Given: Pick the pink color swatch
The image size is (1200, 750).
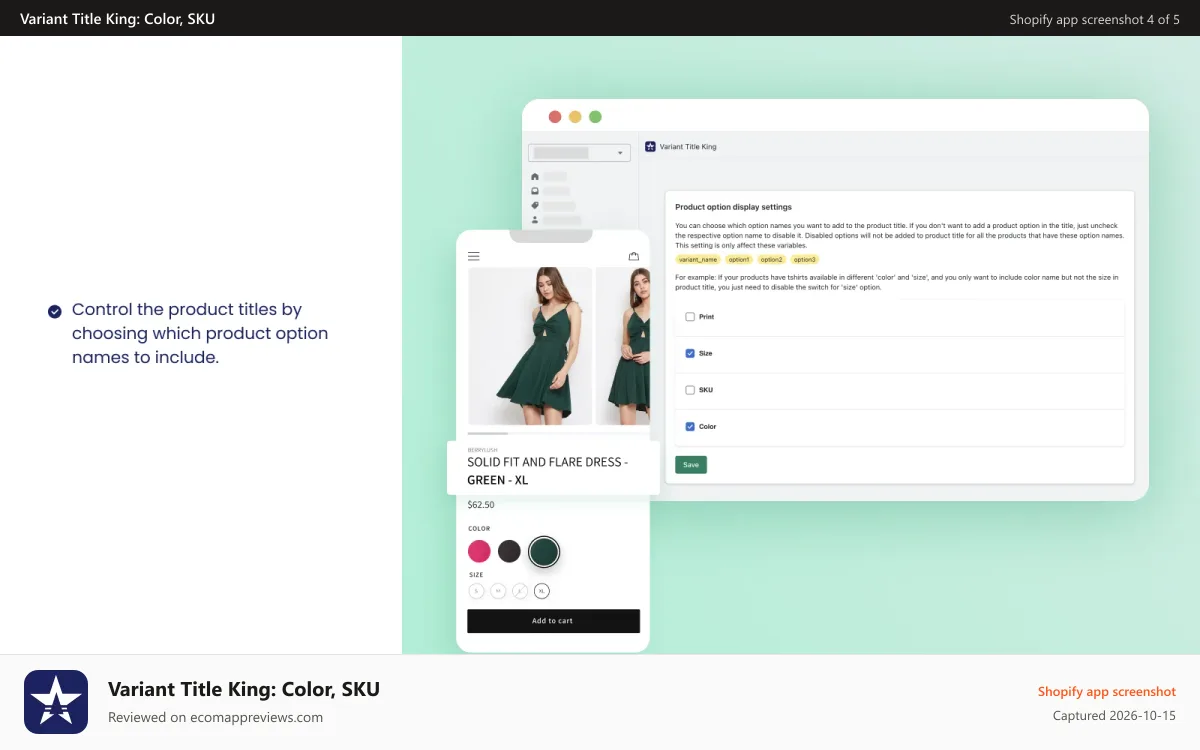Looking at the screenshot, I should (480, 551).
